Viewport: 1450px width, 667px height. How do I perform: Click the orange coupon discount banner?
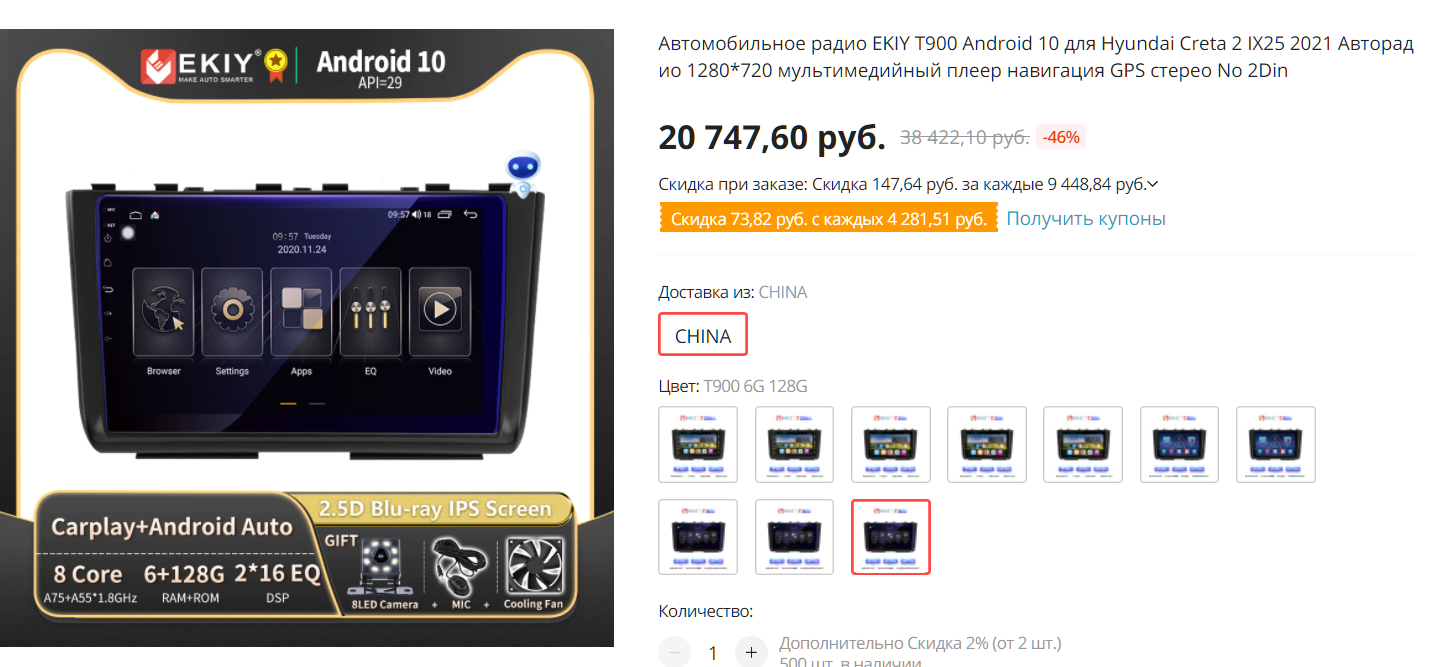tap(829, 219)
